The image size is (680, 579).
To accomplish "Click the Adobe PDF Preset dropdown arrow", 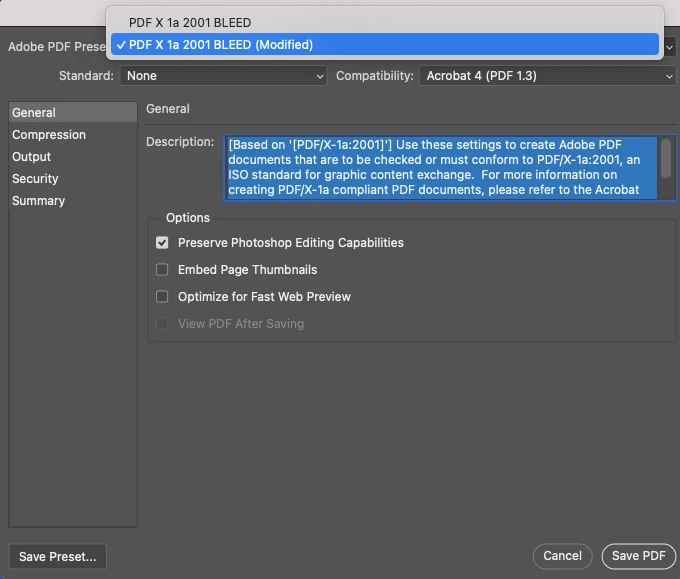I will point(670,47).
